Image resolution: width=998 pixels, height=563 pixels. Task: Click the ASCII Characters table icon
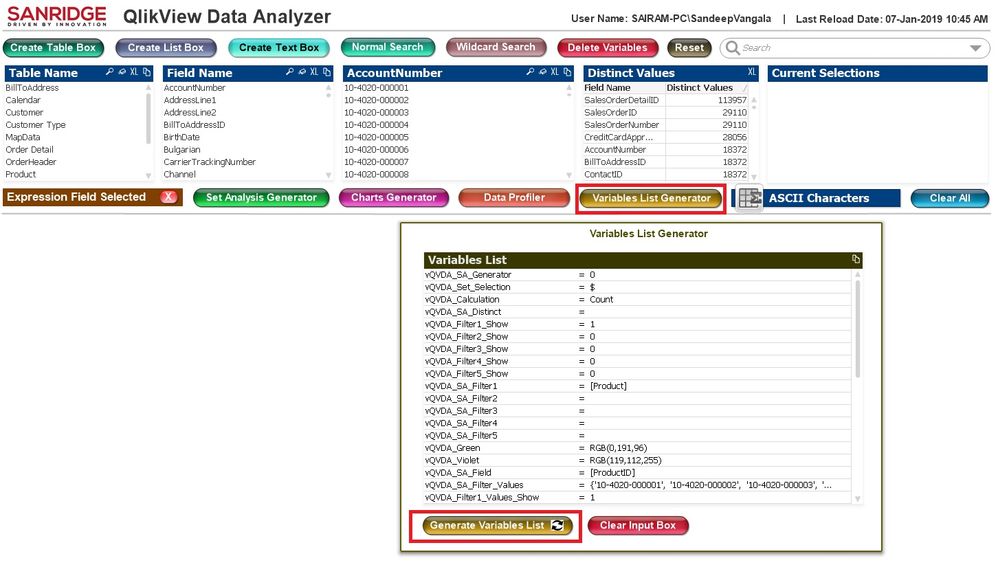click(x=749, y=198)
